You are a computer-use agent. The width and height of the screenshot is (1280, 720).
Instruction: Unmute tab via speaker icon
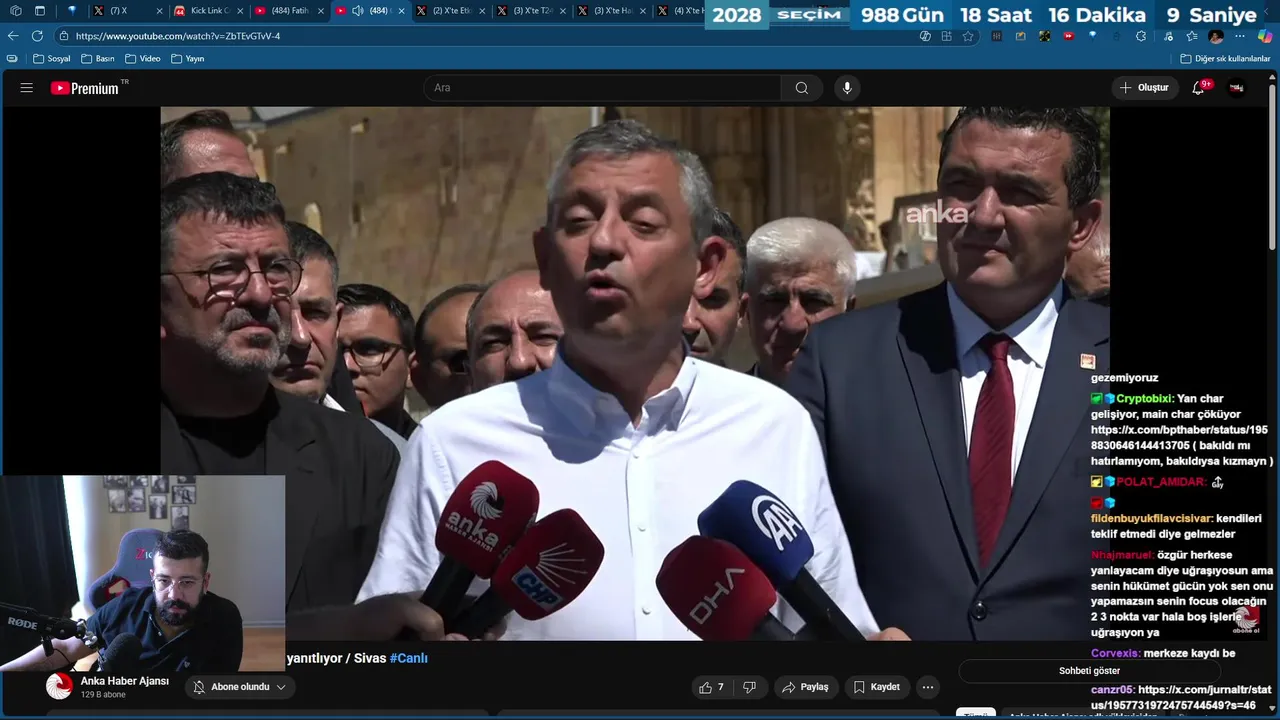pos(358,11)
